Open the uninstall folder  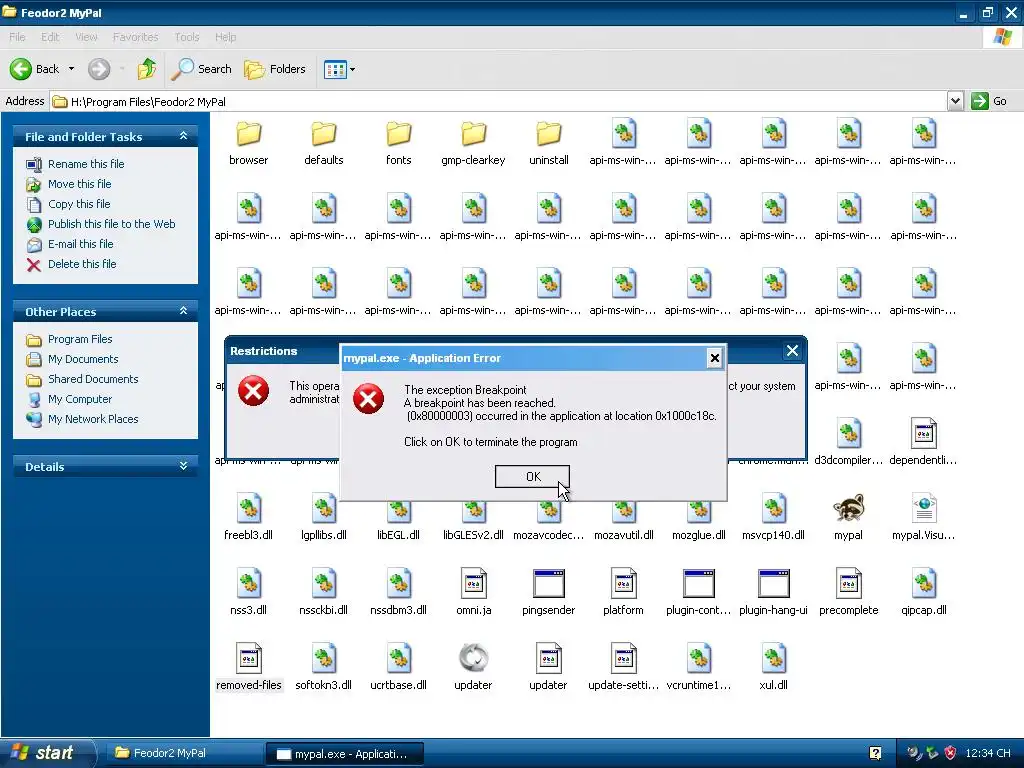click(x=549, y=143)
